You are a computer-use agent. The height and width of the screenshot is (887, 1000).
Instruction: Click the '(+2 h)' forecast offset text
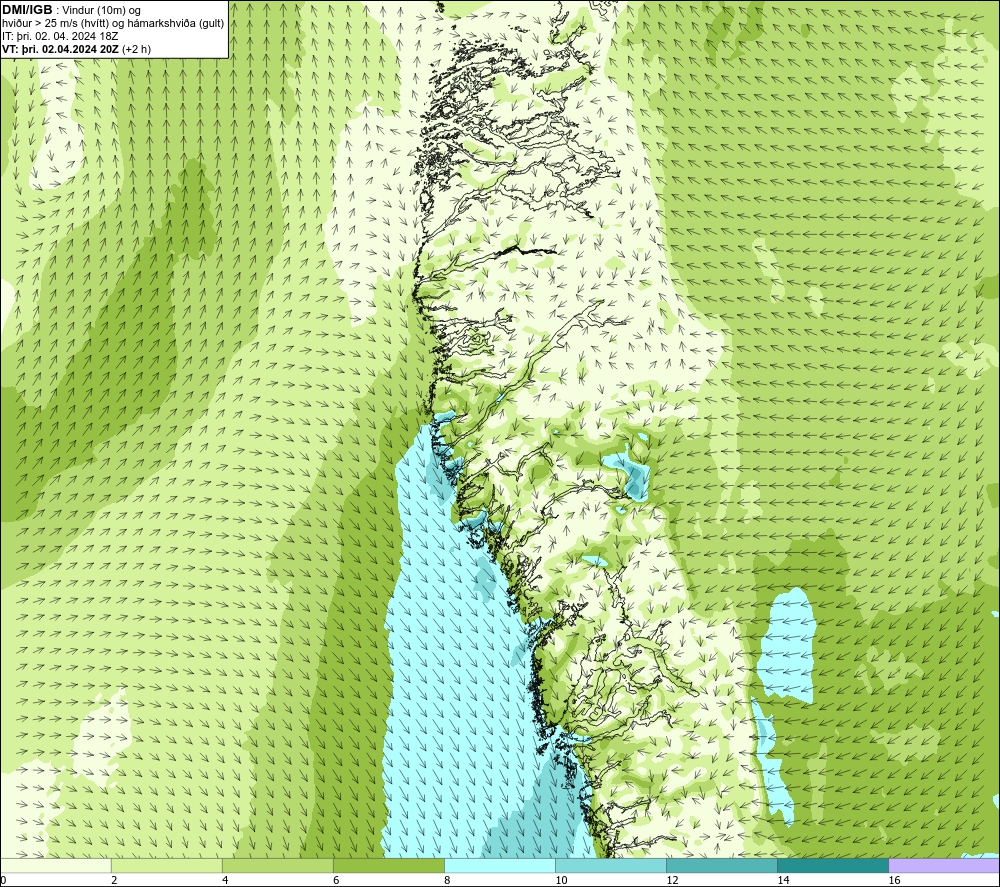(x=136, y=49)
